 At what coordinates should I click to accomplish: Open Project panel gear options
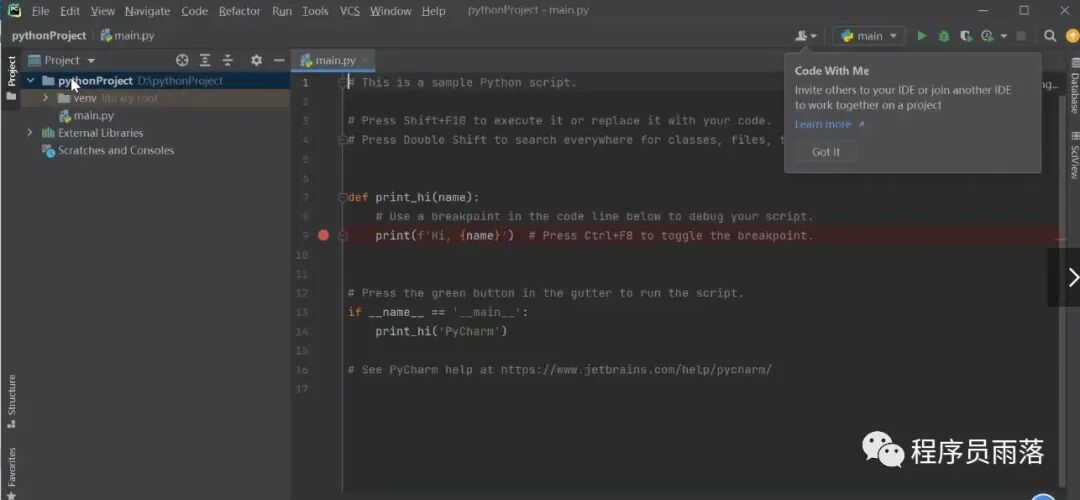pyautogui.click(x=256, y=61)
